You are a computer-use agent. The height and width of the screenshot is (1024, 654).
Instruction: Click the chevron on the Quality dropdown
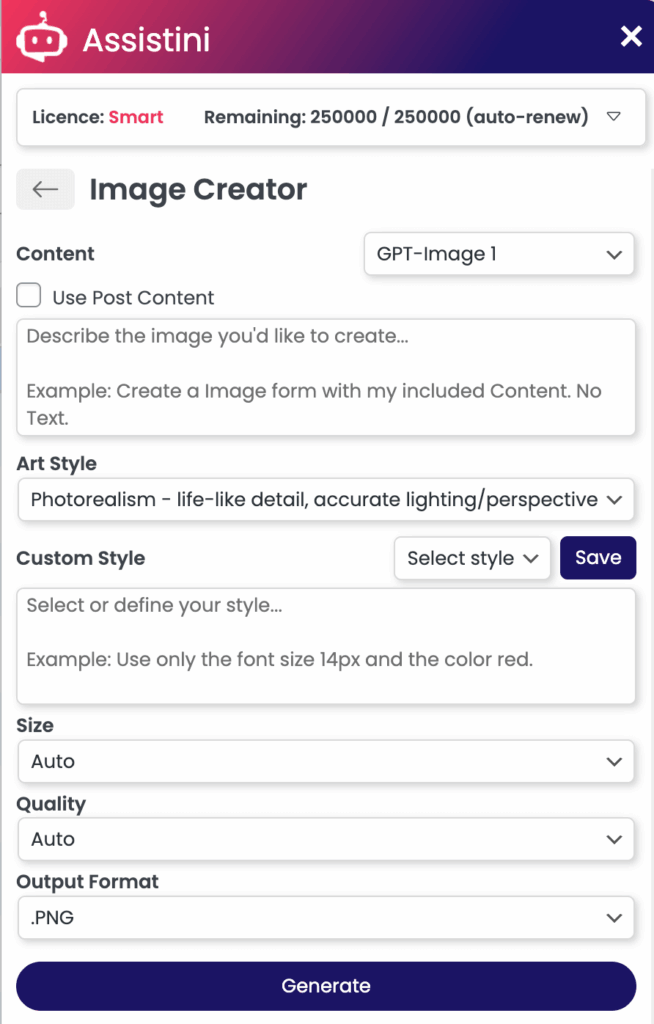click(613, 839)
